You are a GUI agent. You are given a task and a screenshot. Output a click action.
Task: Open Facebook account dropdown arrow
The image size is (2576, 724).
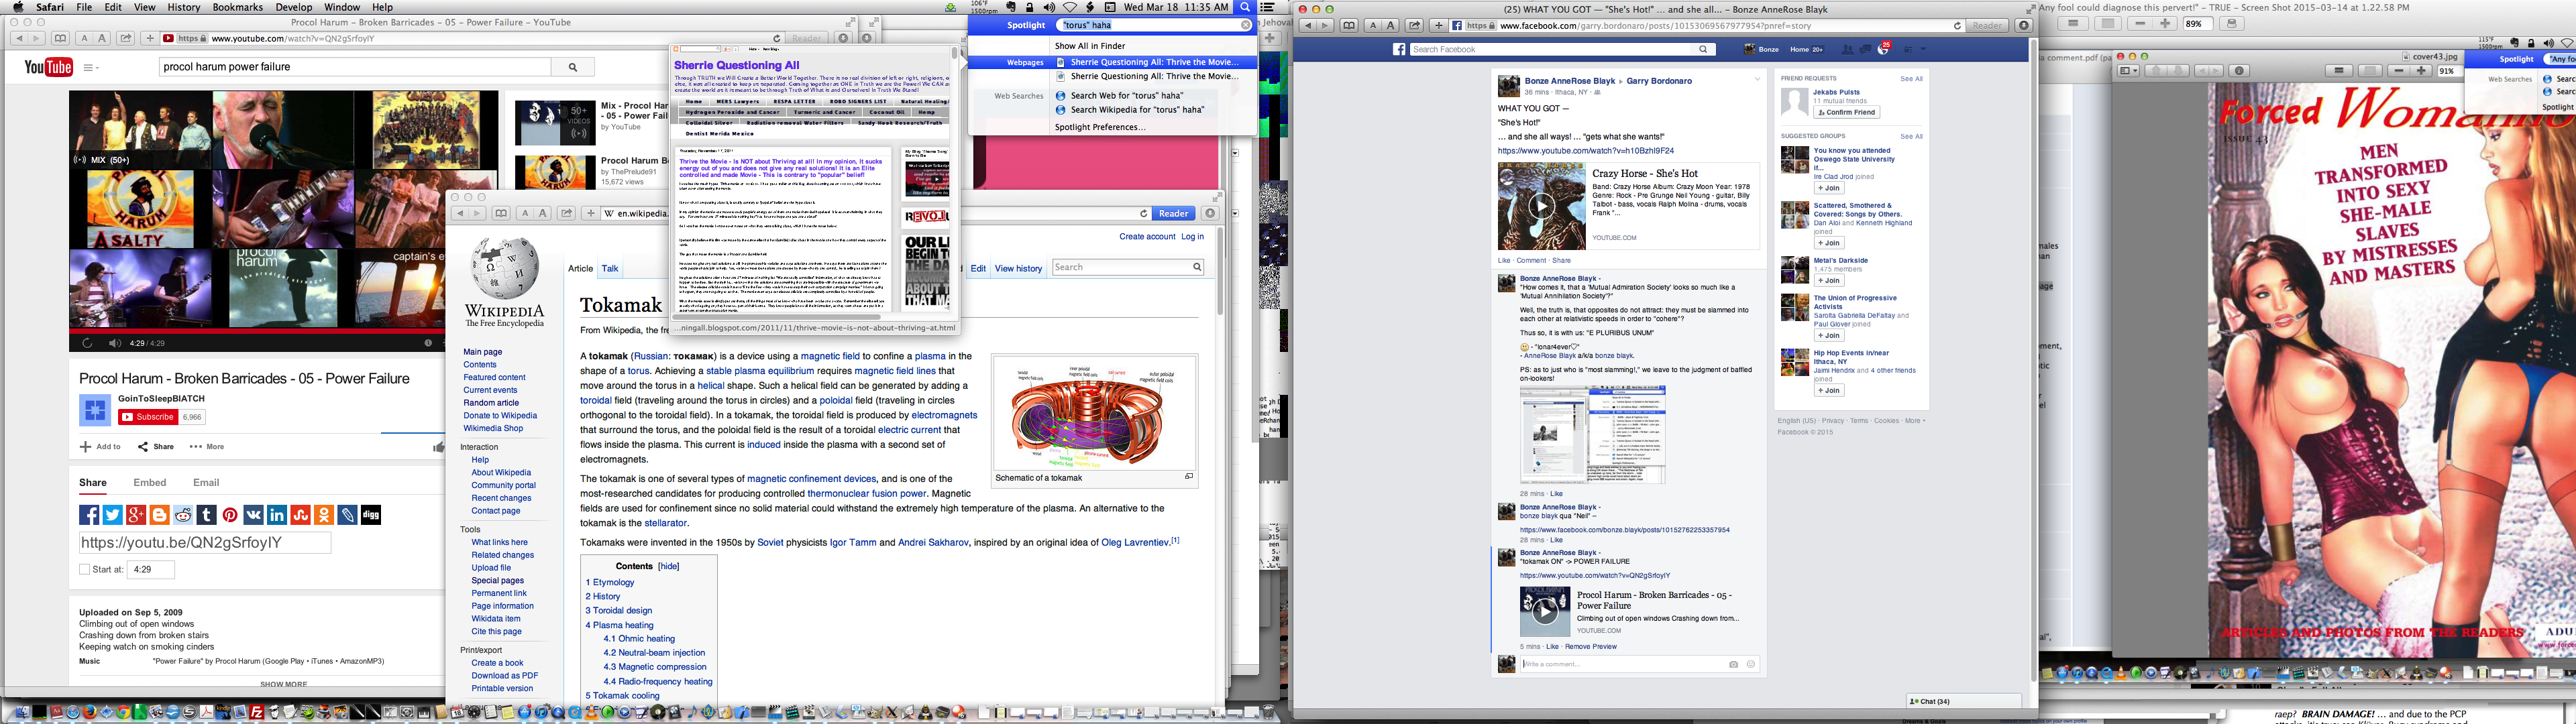click(x=1923, y=49)
